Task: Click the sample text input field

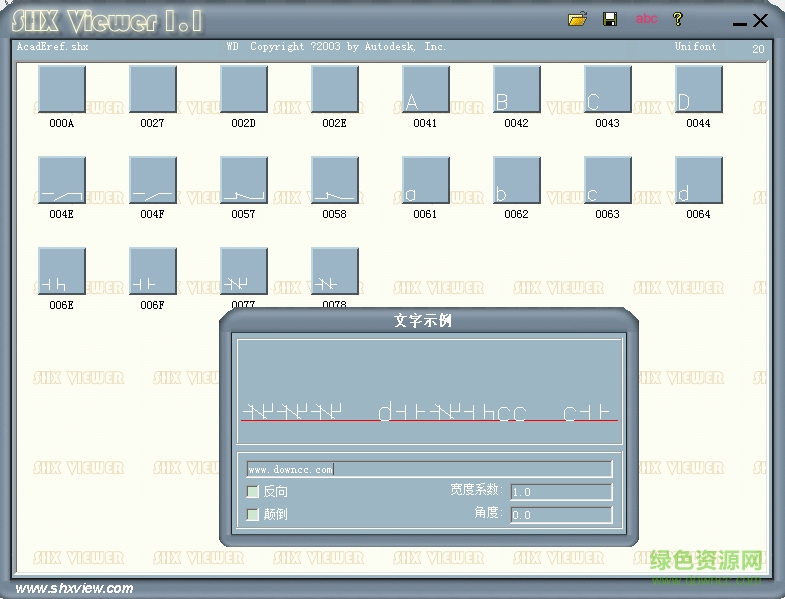Action: coord(428,469)
